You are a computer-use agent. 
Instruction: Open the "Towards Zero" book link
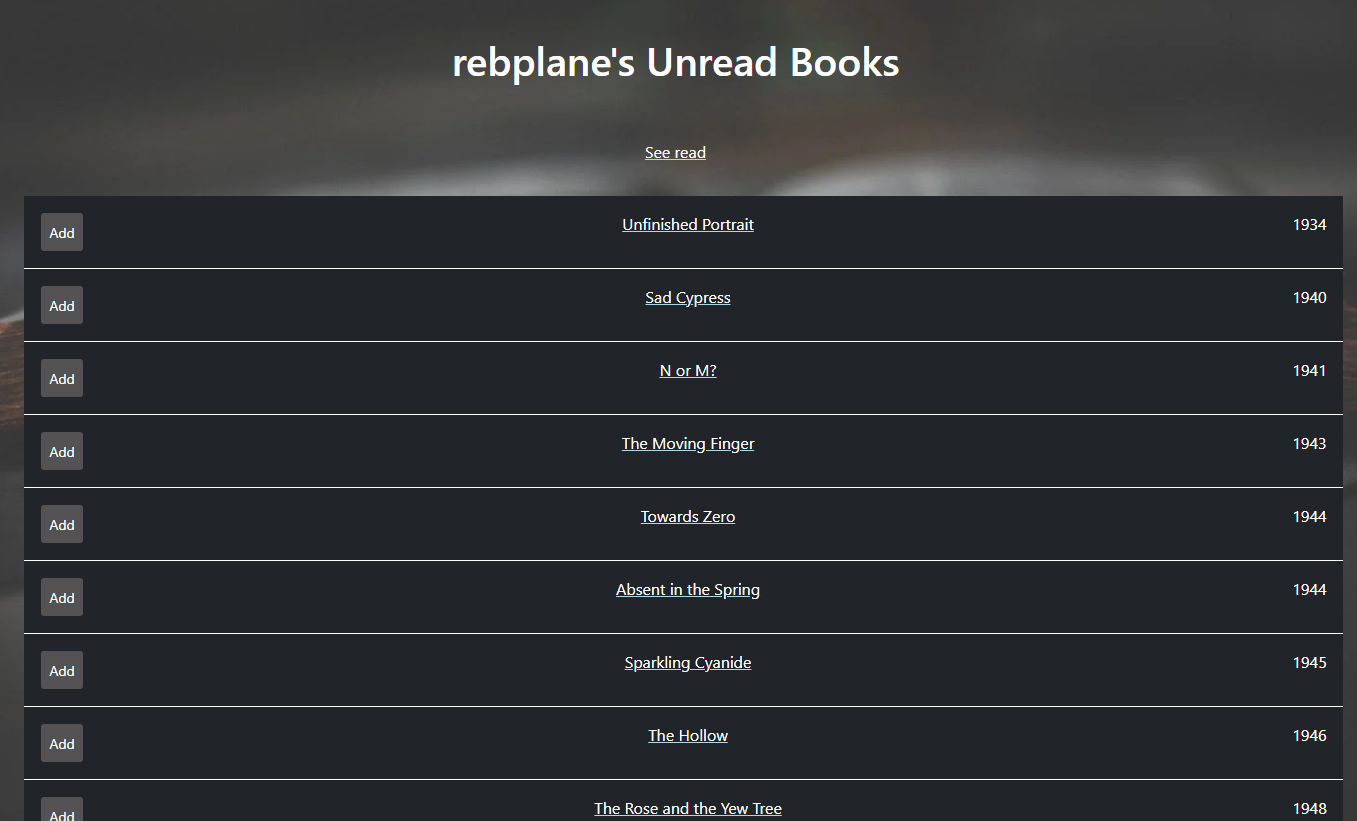(688, 516)
